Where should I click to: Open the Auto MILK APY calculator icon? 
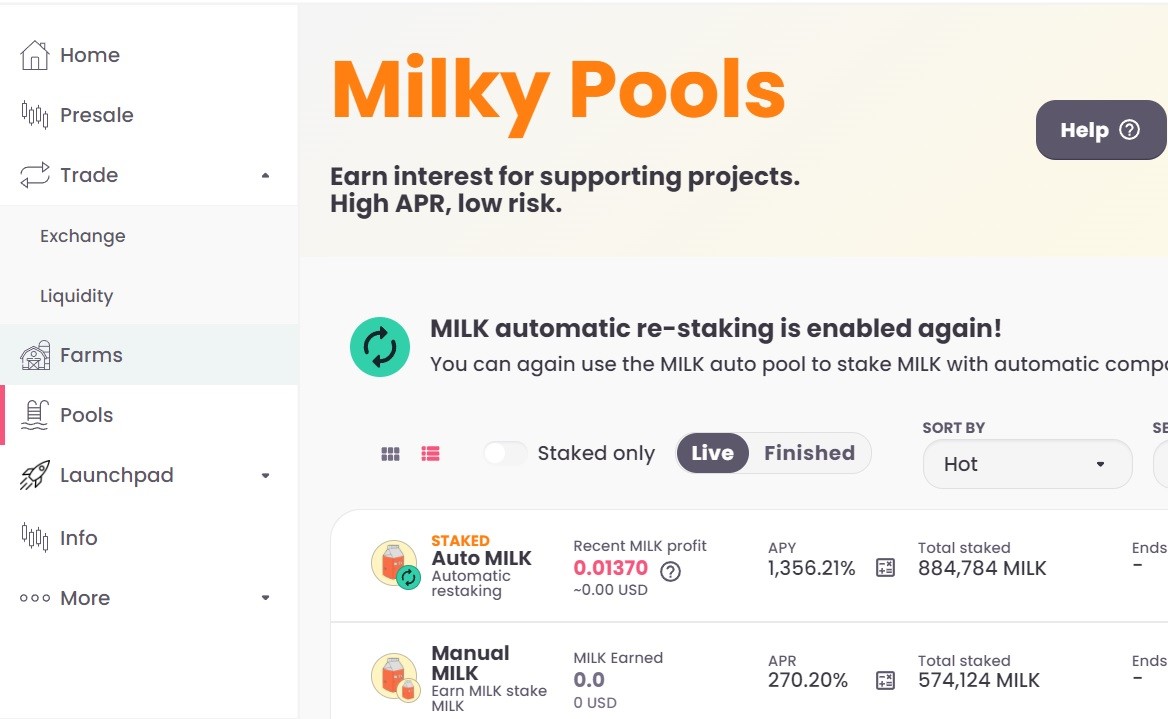coord(885,568)
